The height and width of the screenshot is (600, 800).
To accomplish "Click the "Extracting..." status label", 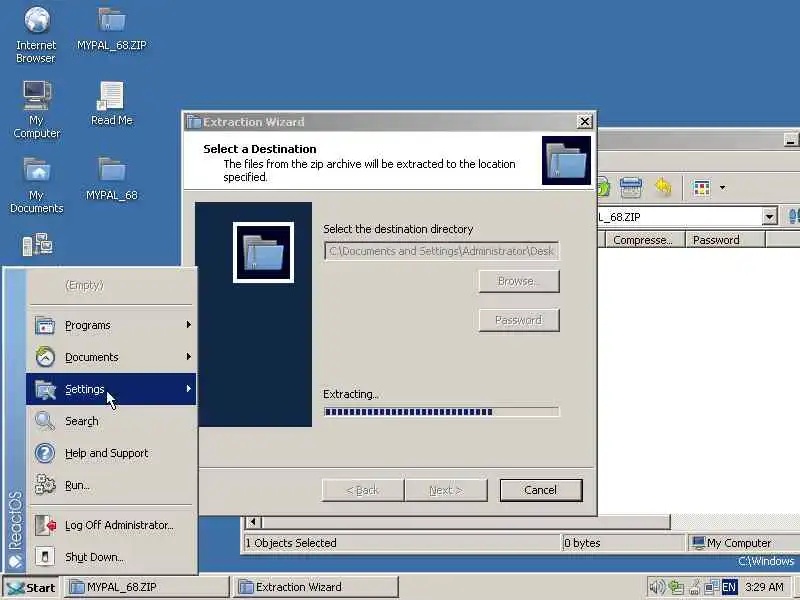I will coord(351,394).
